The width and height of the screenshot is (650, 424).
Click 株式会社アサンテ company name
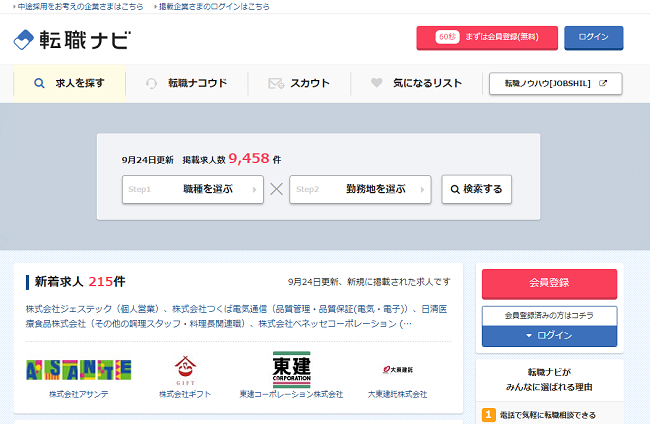point(79,394)
